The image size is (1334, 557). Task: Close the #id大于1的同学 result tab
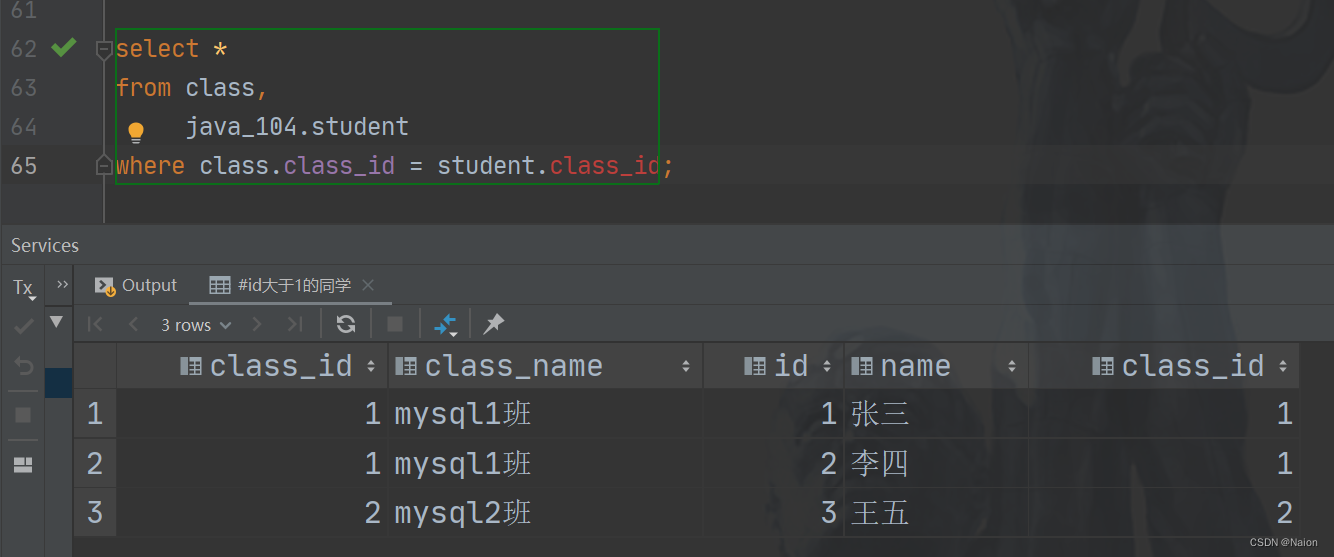click(x=368, y=286)
